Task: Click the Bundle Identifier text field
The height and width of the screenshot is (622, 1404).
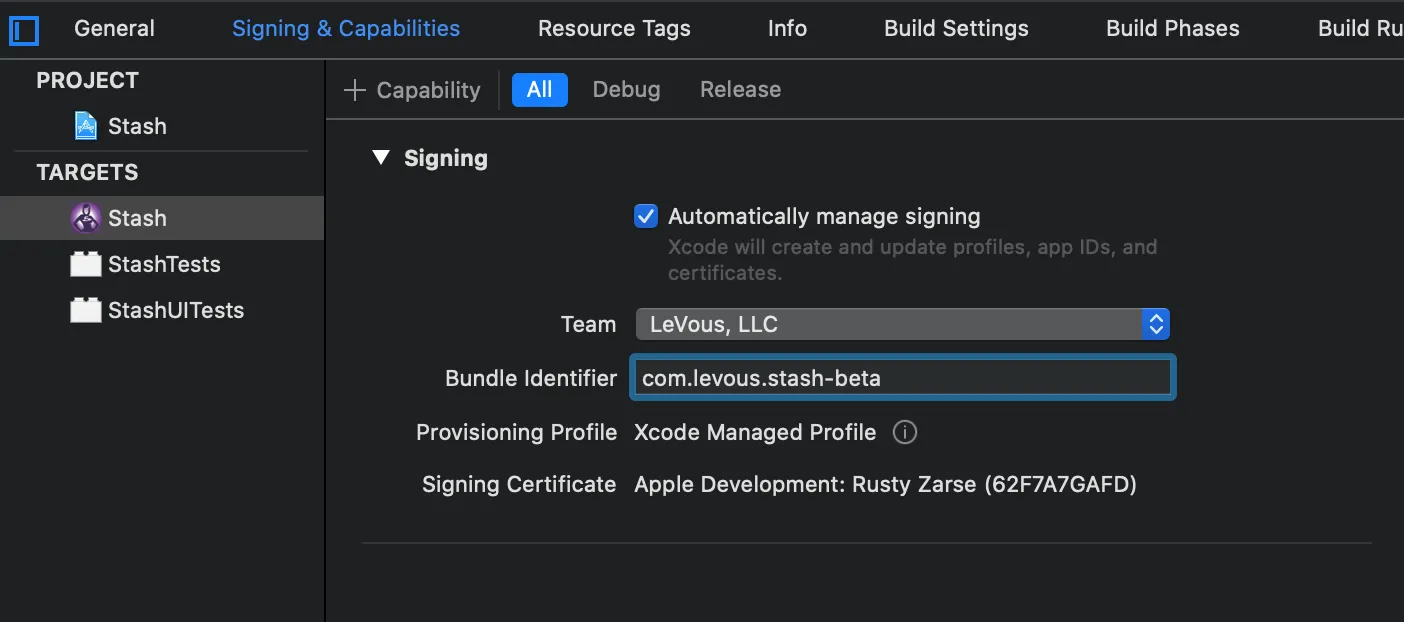Action: pyautogui.click(x=902, y=378)
